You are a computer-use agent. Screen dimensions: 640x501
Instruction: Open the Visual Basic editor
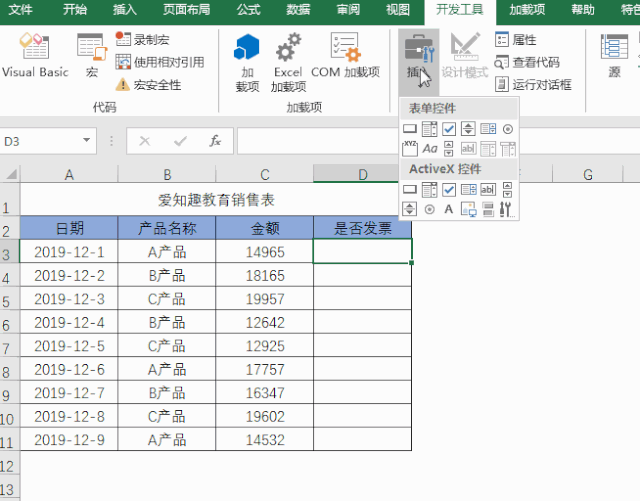point(35,55)
